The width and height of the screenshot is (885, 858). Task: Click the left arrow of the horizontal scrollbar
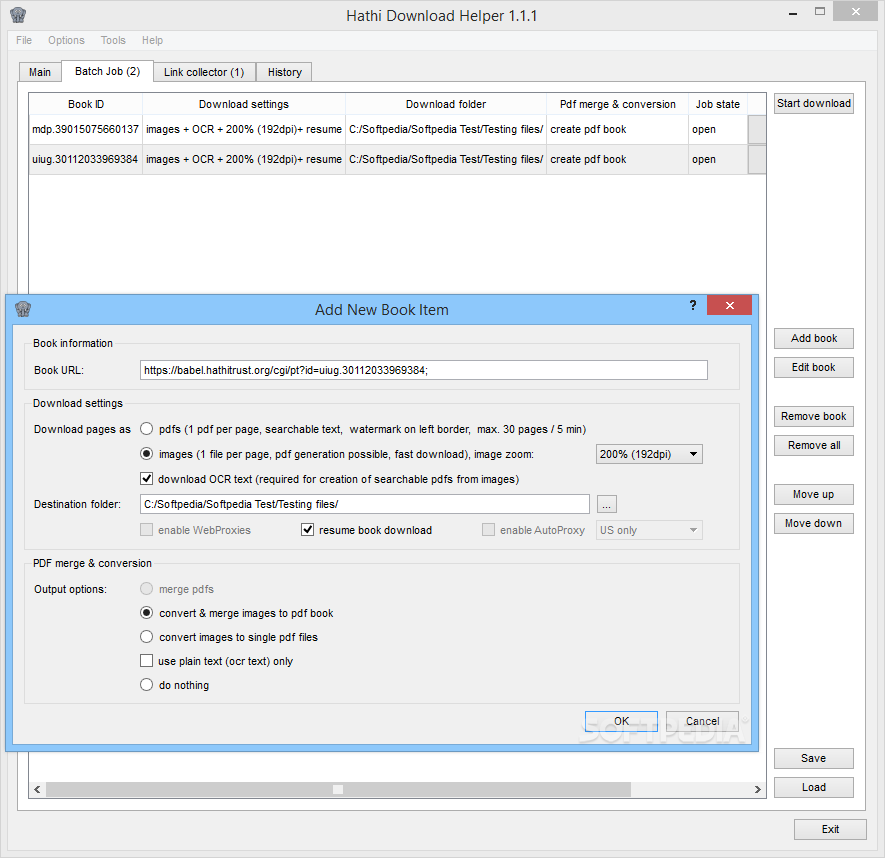[x=37, y=789]
